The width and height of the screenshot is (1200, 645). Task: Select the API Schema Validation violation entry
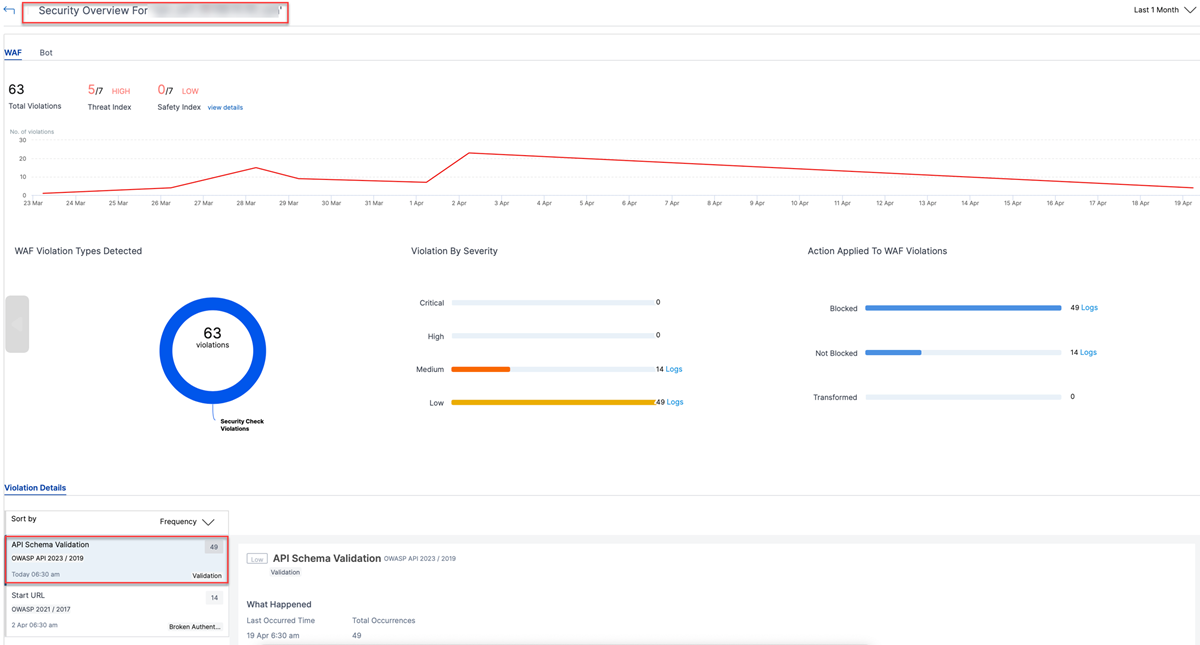(117, 560)
